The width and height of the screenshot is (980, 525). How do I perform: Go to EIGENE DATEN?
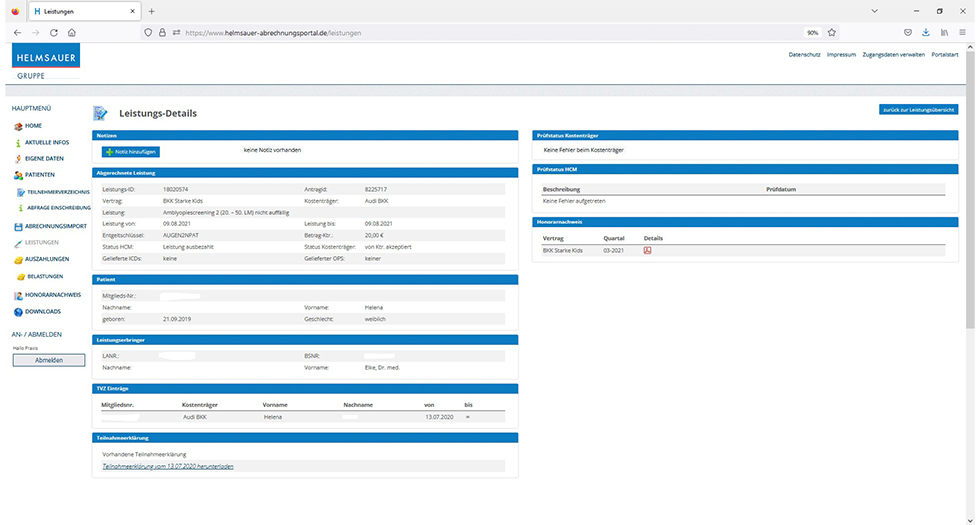click(x=44, y=159)
